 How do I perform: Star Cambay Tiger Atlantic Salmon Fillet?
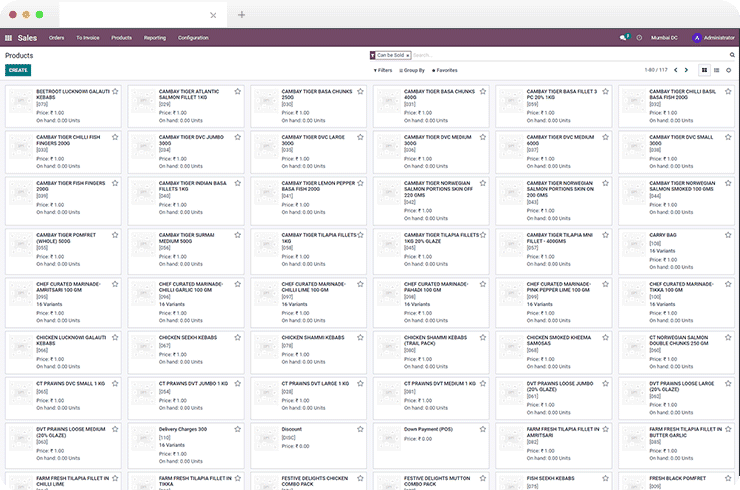pyautogui.click(x=237, y=91)
